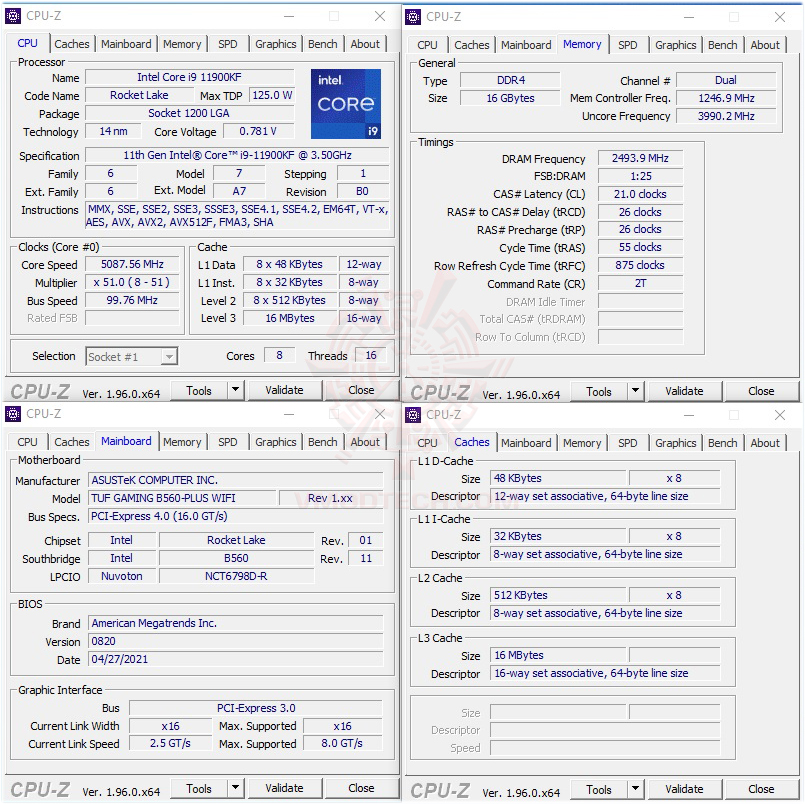Click the CPU-Z app icon in the Memory window
Screen dimensions: 805x804
[x=413, y=17]
